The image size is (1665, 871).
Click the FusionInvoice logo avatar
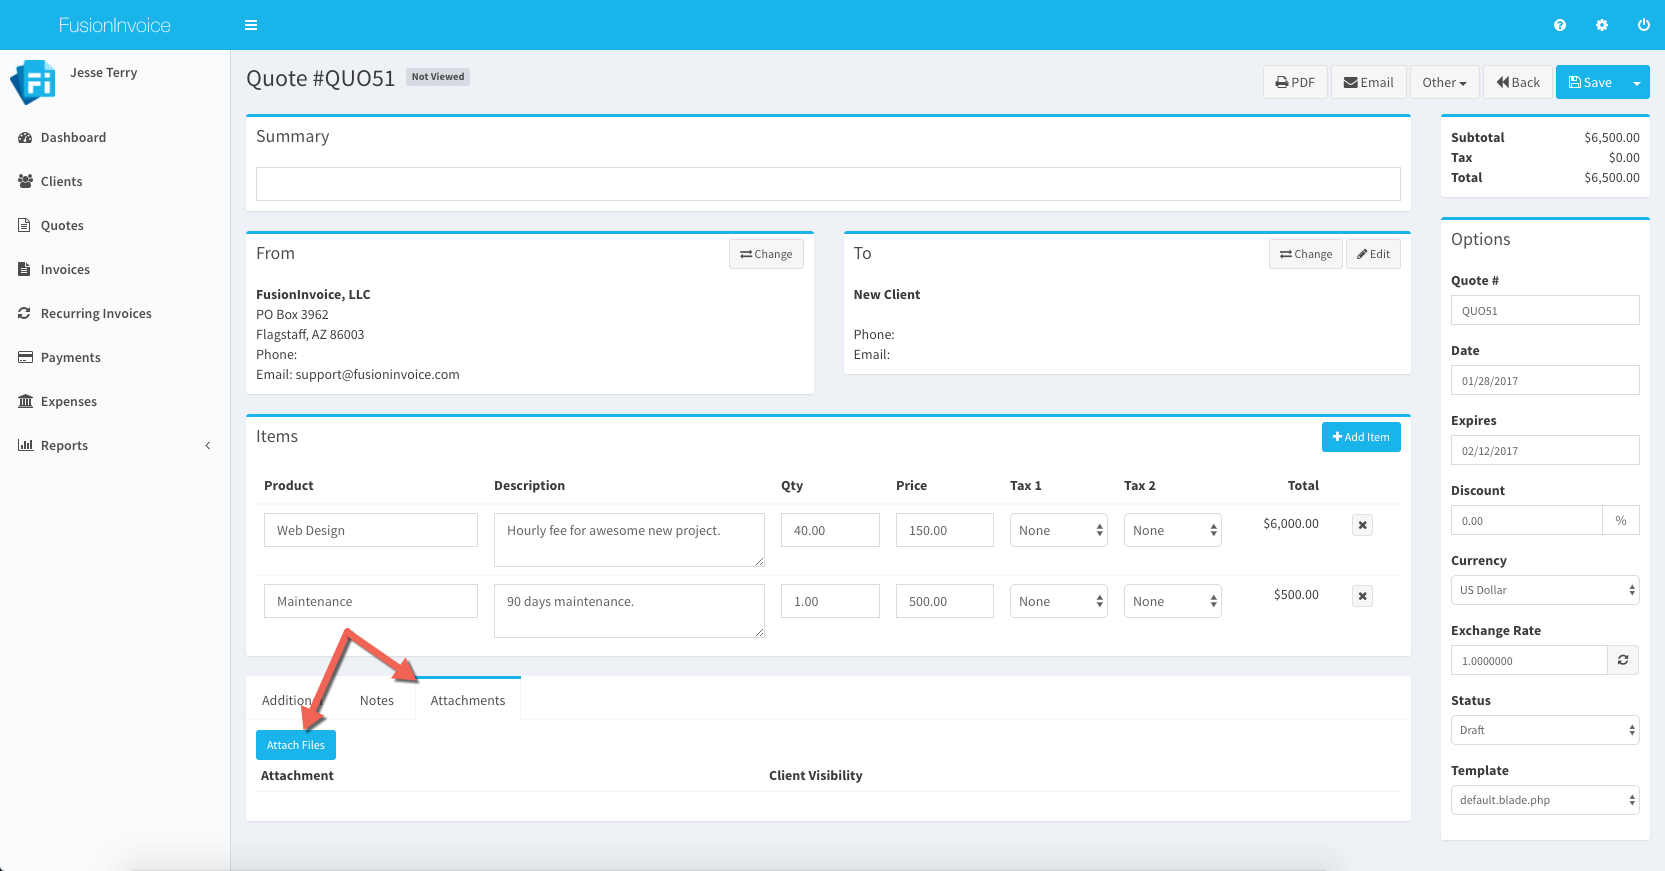[33, 82]
